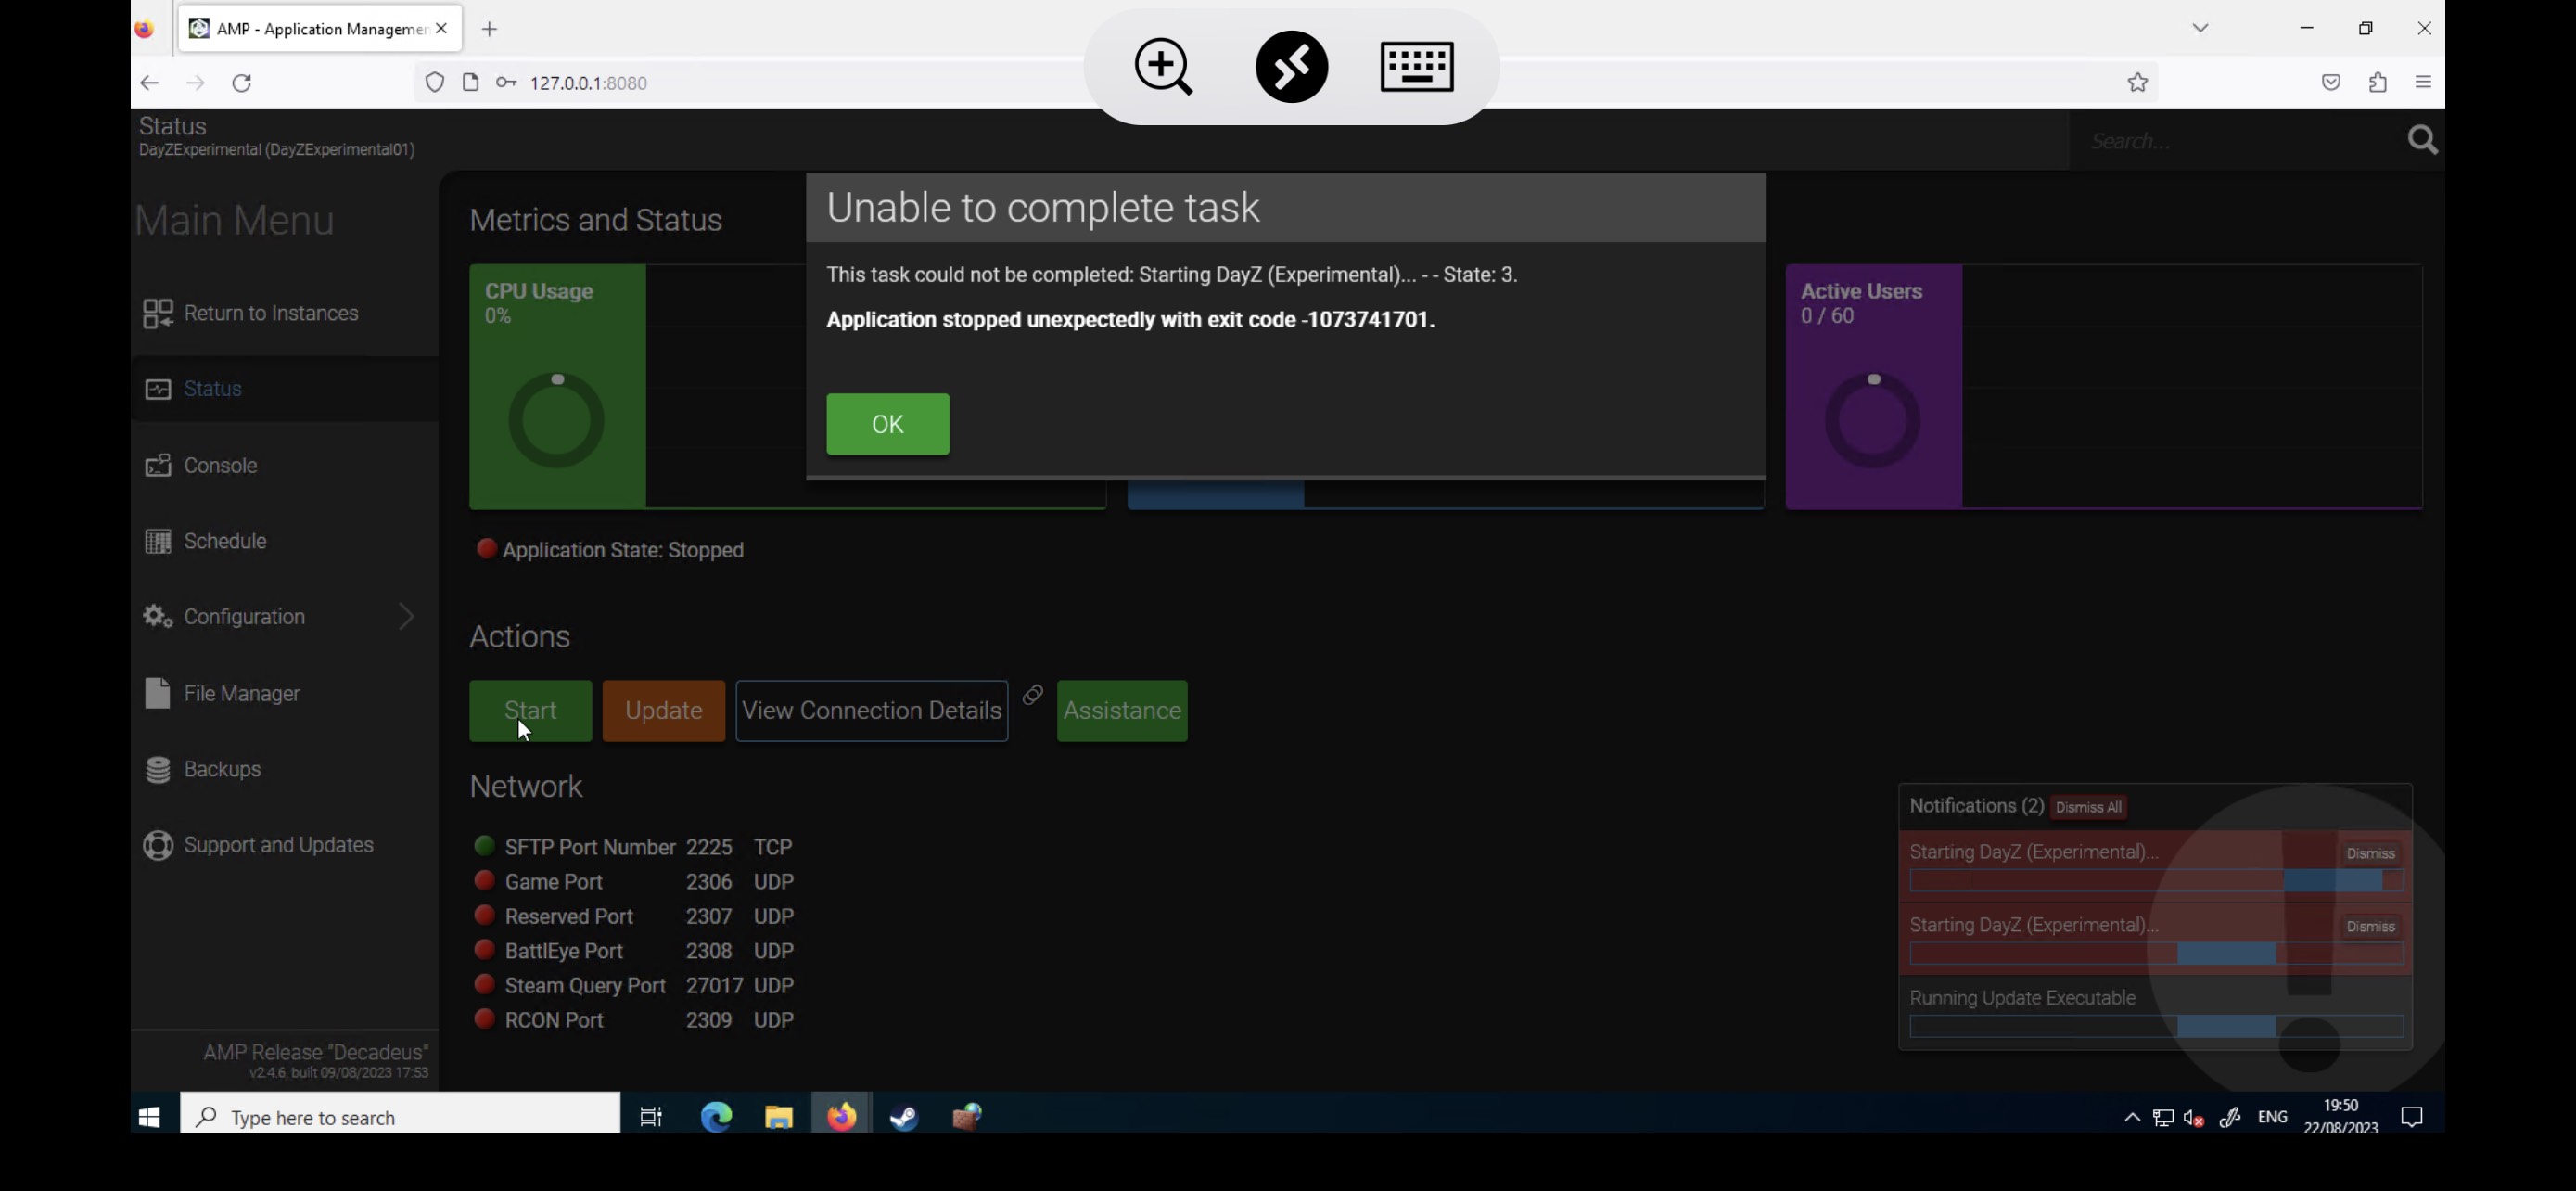Start the DayZ server with Start button
2576x1191 pixels.
point(530,710)
